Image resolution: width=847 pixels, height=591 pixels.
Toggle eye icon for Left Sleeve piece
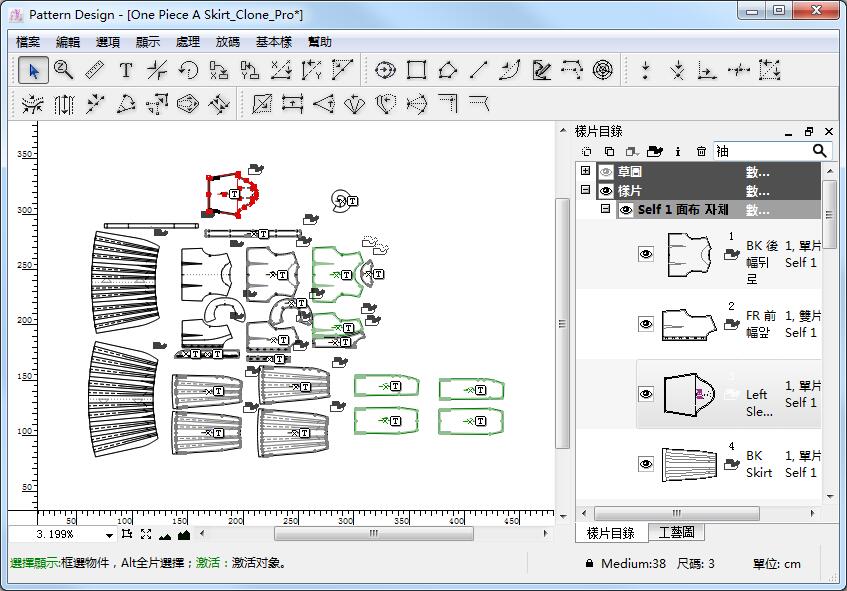click(646, 394)
